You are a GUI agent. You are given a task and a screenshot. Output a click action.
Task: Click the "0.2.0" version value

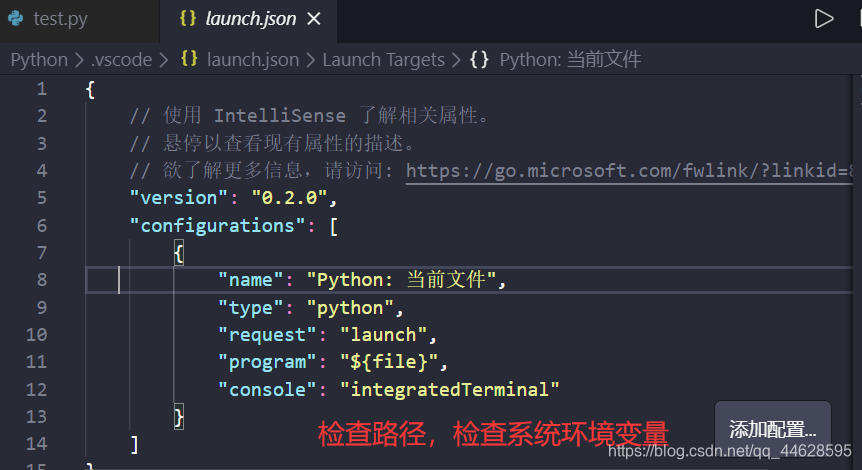pos(289,198)
